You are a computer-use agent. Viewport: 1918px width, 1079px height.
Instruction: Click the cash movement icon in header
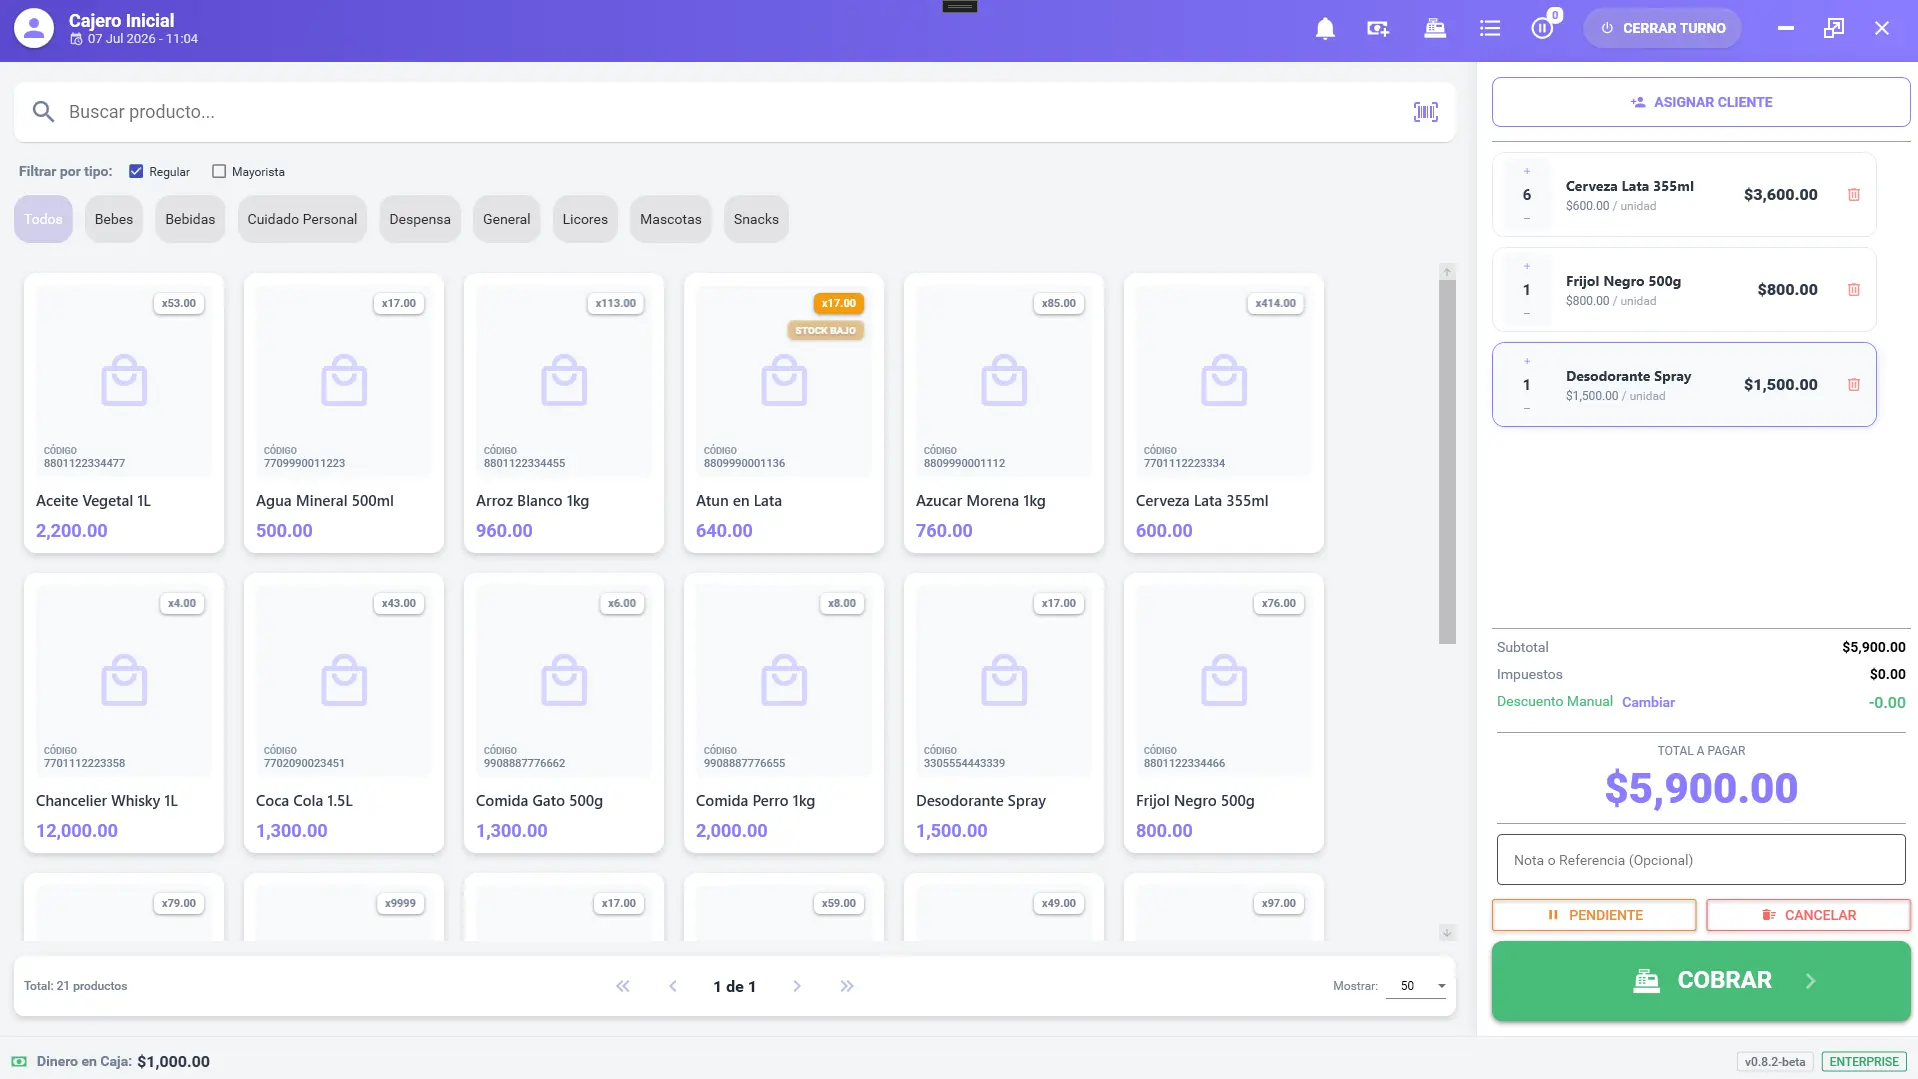click(x=1379, y=29)
